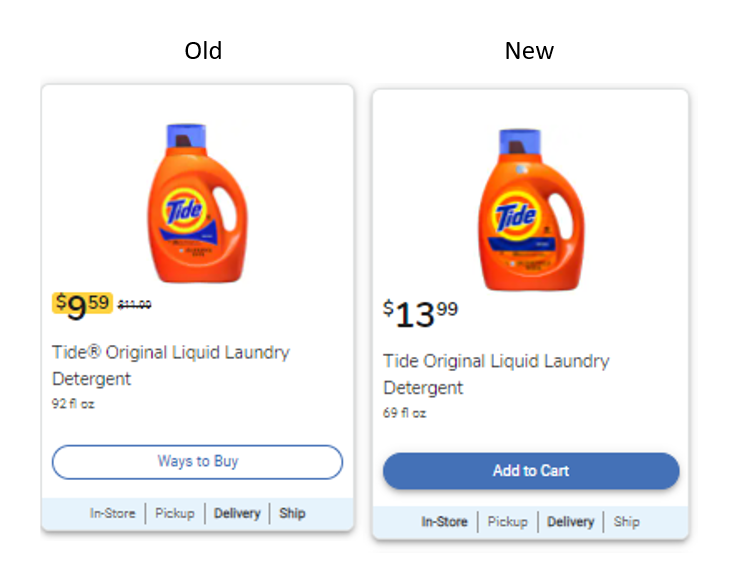Choose Delivery in the Old card

(236, 513)
